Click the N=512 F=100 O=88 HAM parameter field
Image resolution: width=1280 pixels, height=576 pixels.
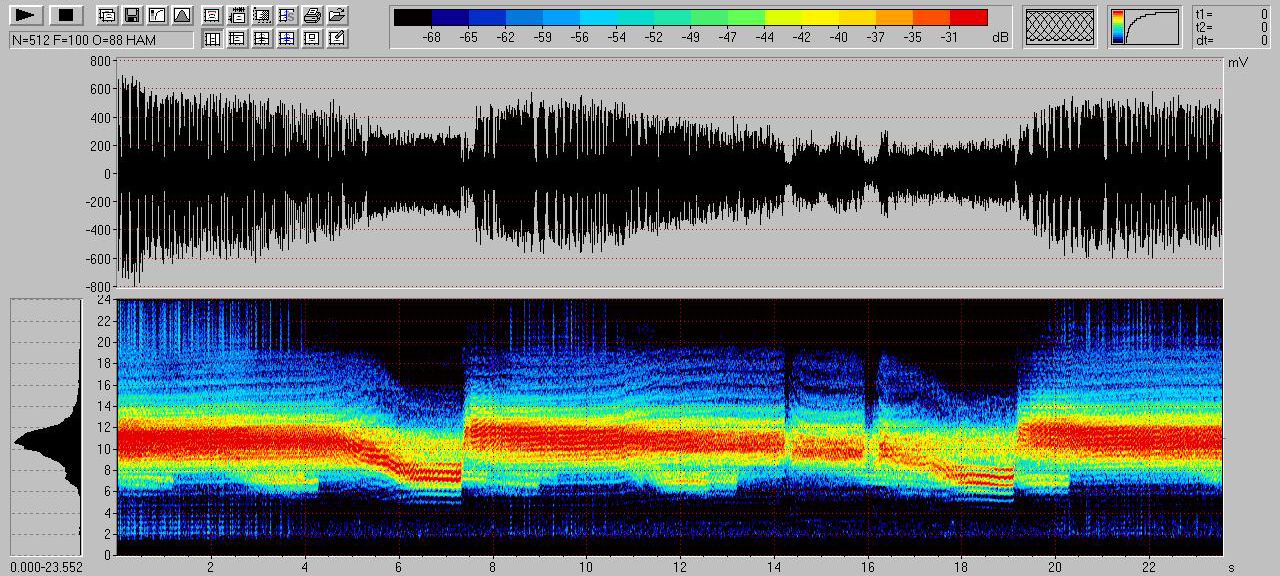click(100, 40)
